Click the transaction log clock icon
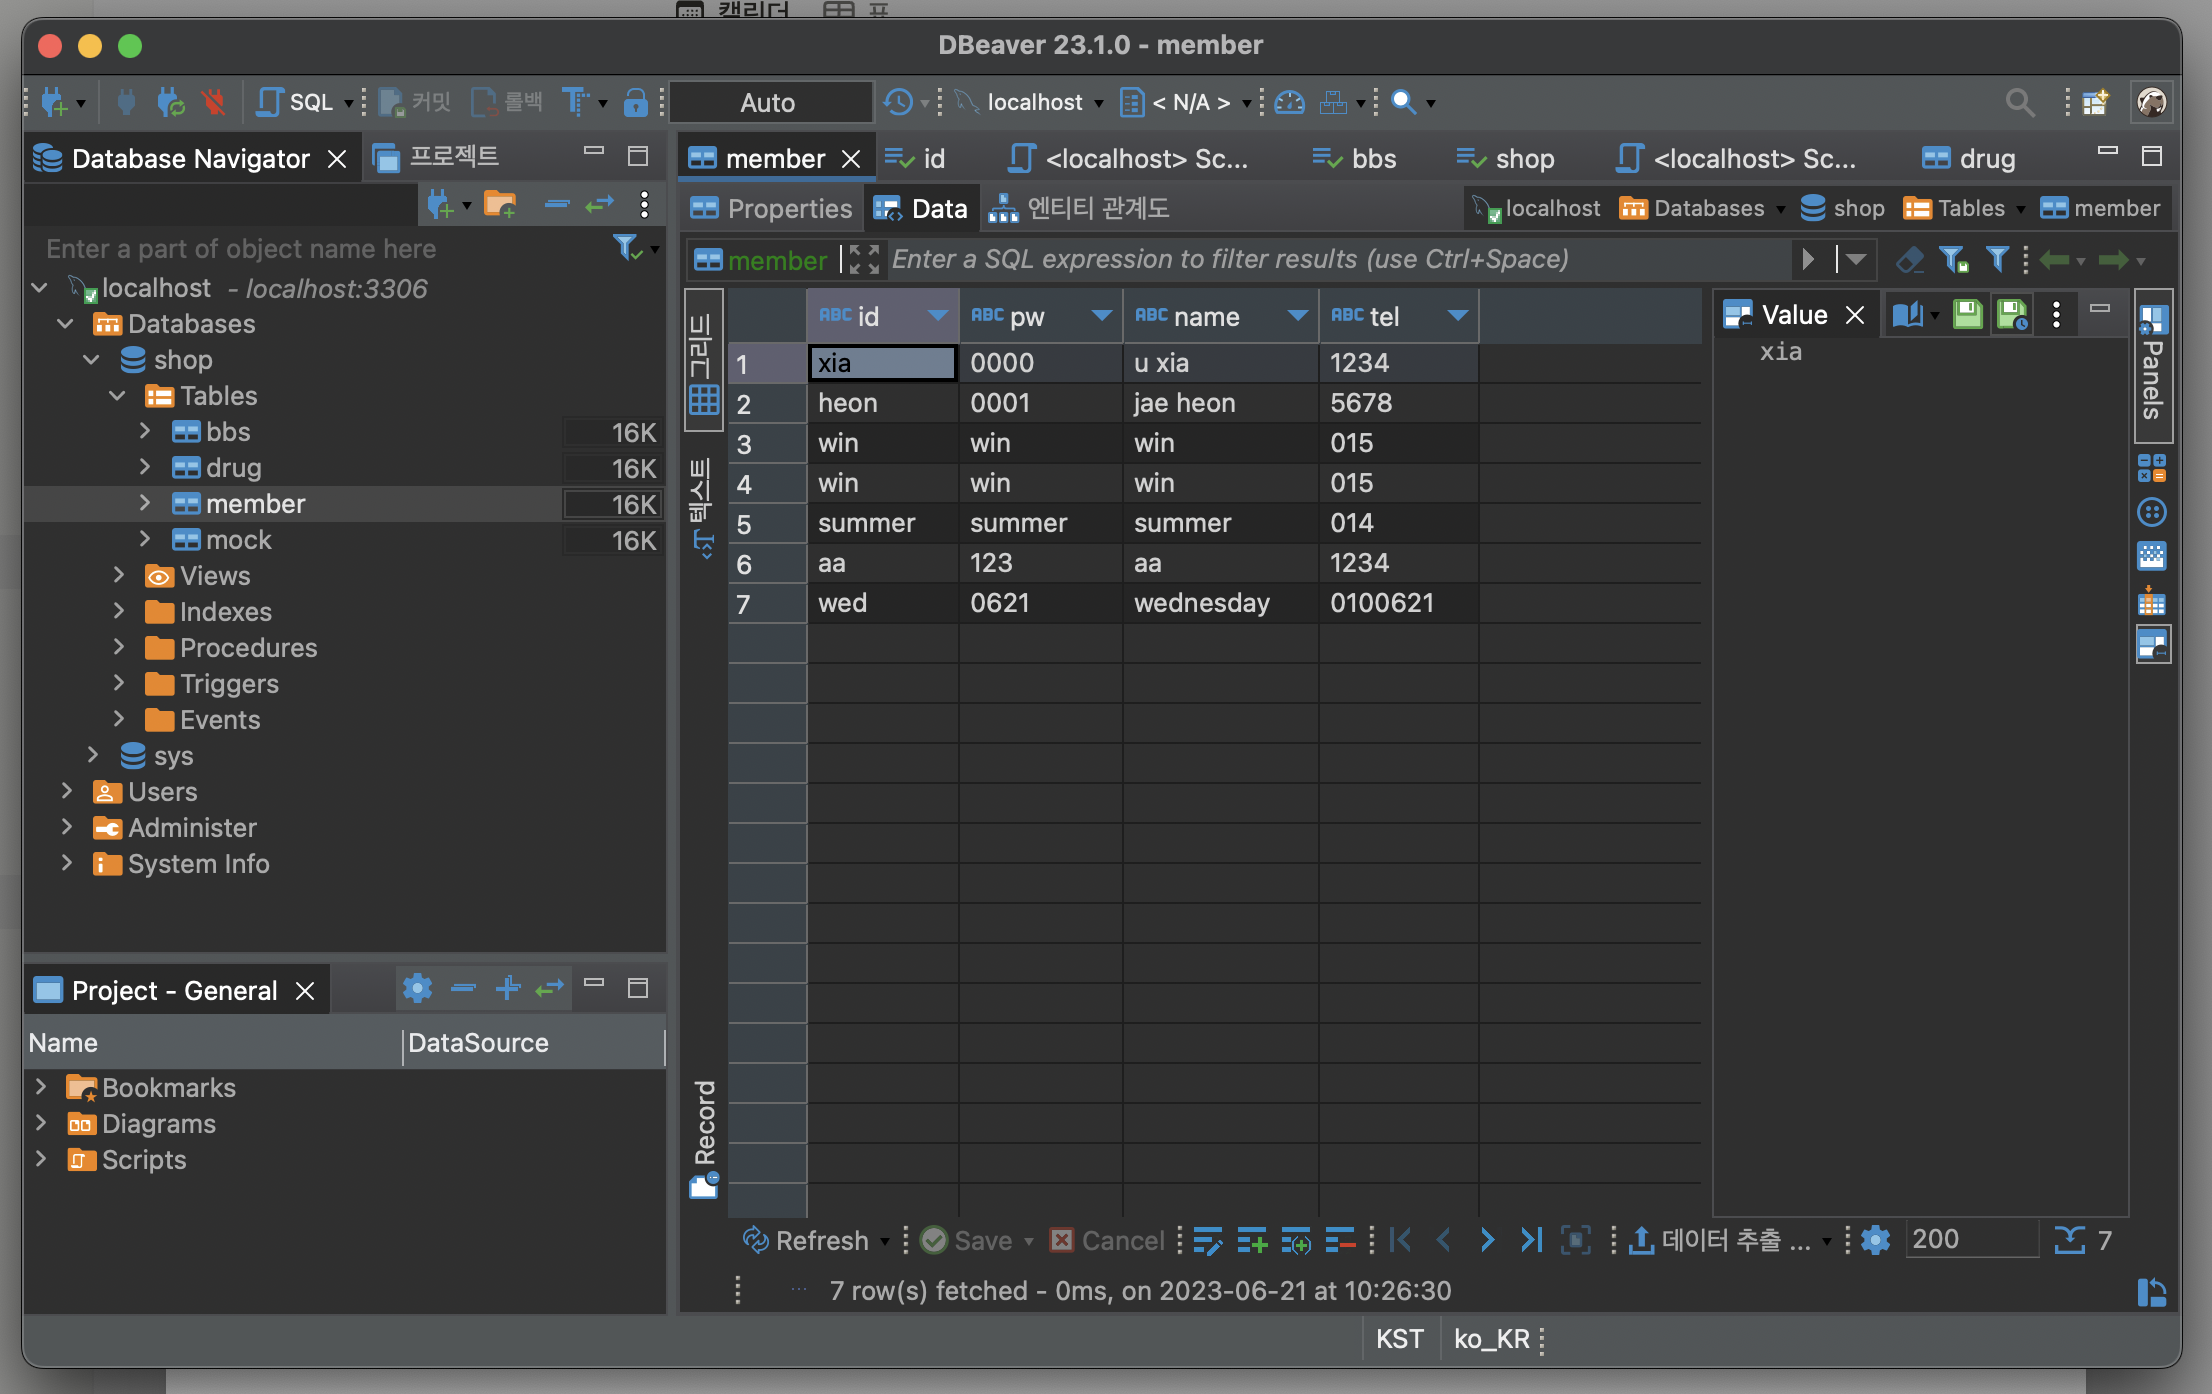 coord(899,102)
